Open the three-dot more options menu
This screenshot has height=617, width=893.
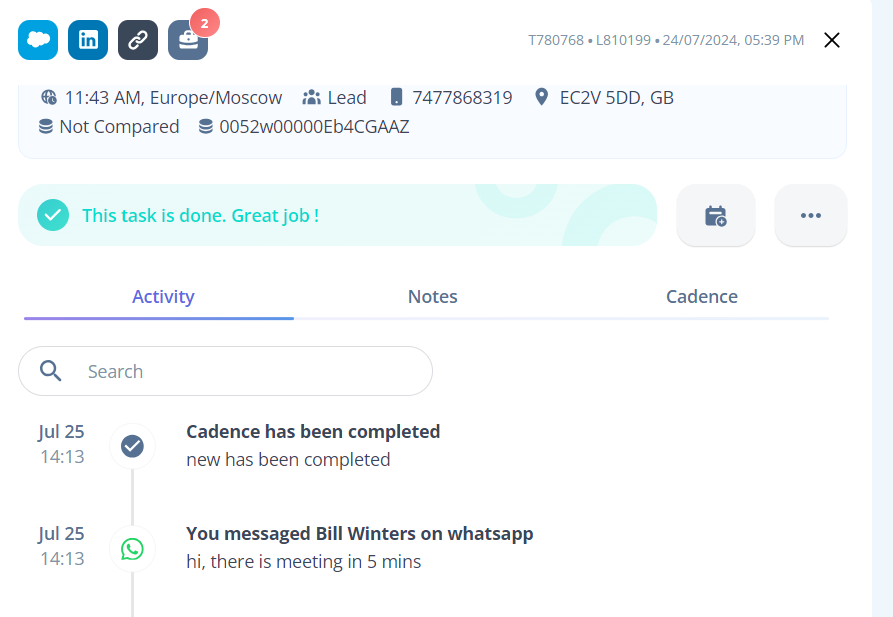810,215
